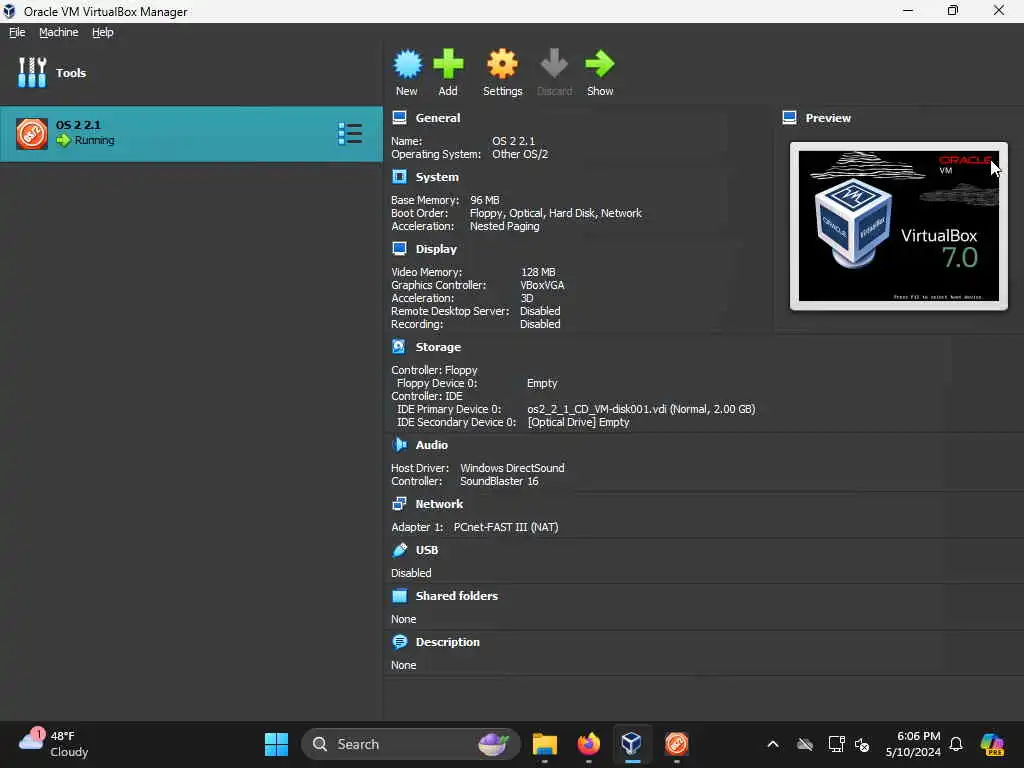Click the New virtual machine icon
Viewport: 1024px width, 768px height.
coord(408,64)
